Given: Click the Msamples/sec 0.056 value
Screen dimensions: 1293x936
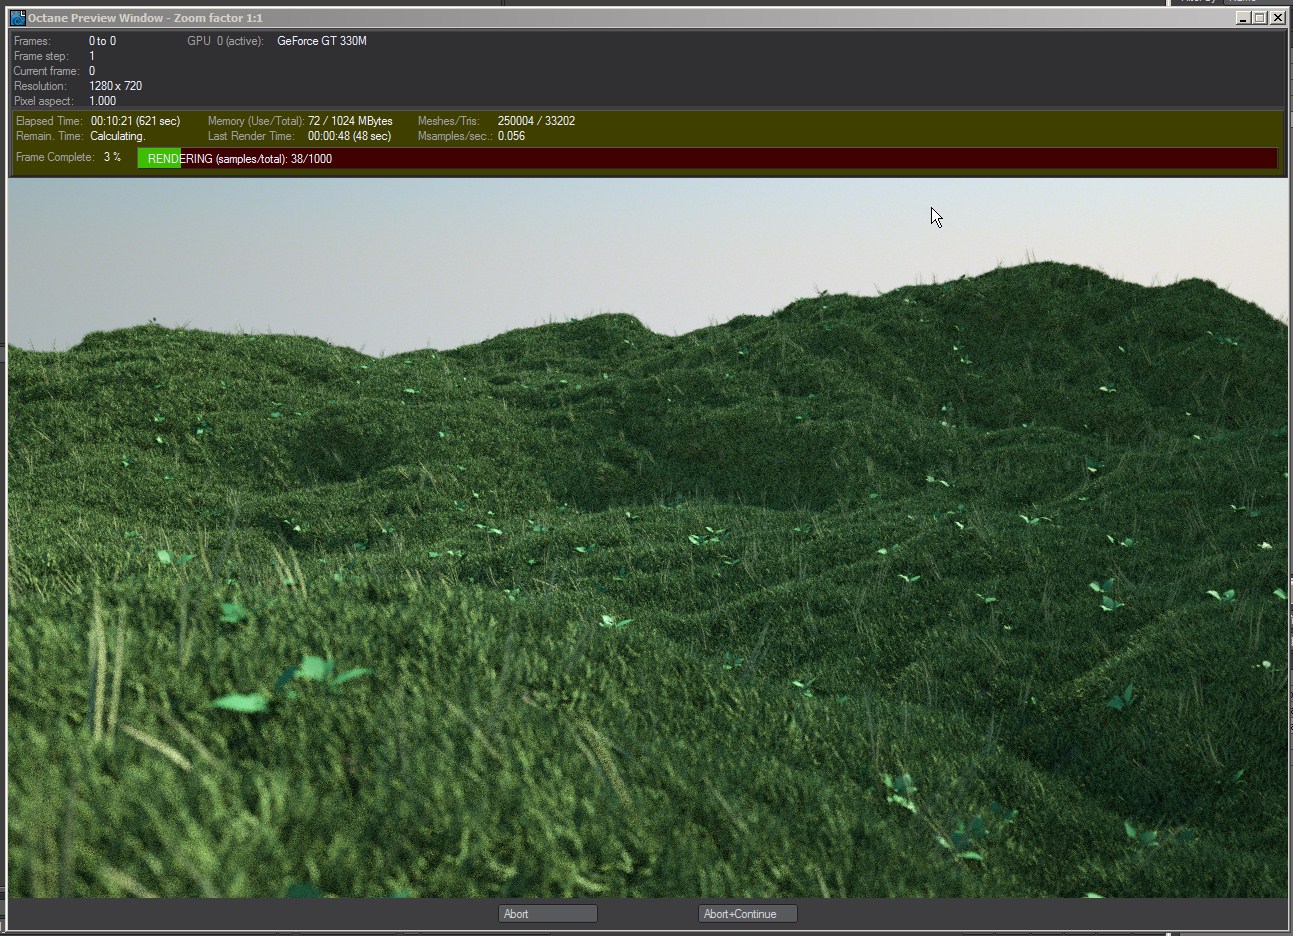Looking at the screenshot, I should point(511,136).
